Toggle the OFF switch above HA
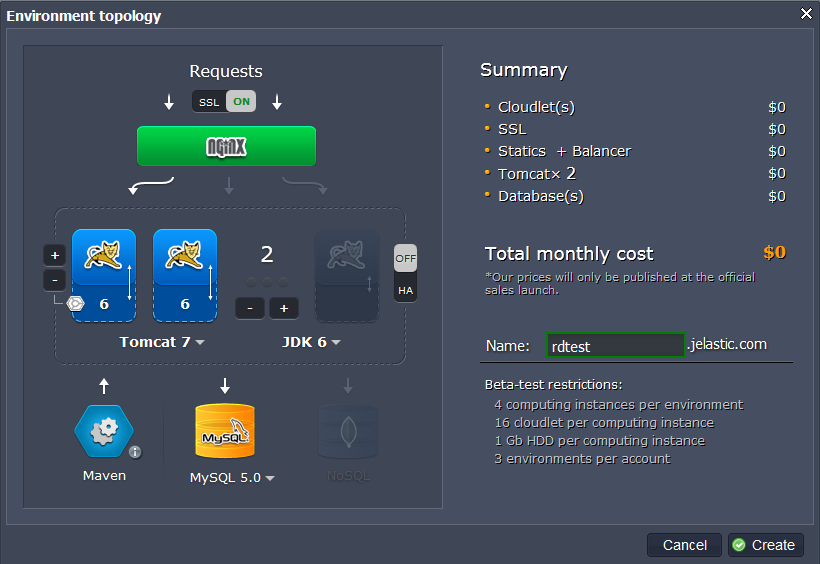 click(405, 258)
